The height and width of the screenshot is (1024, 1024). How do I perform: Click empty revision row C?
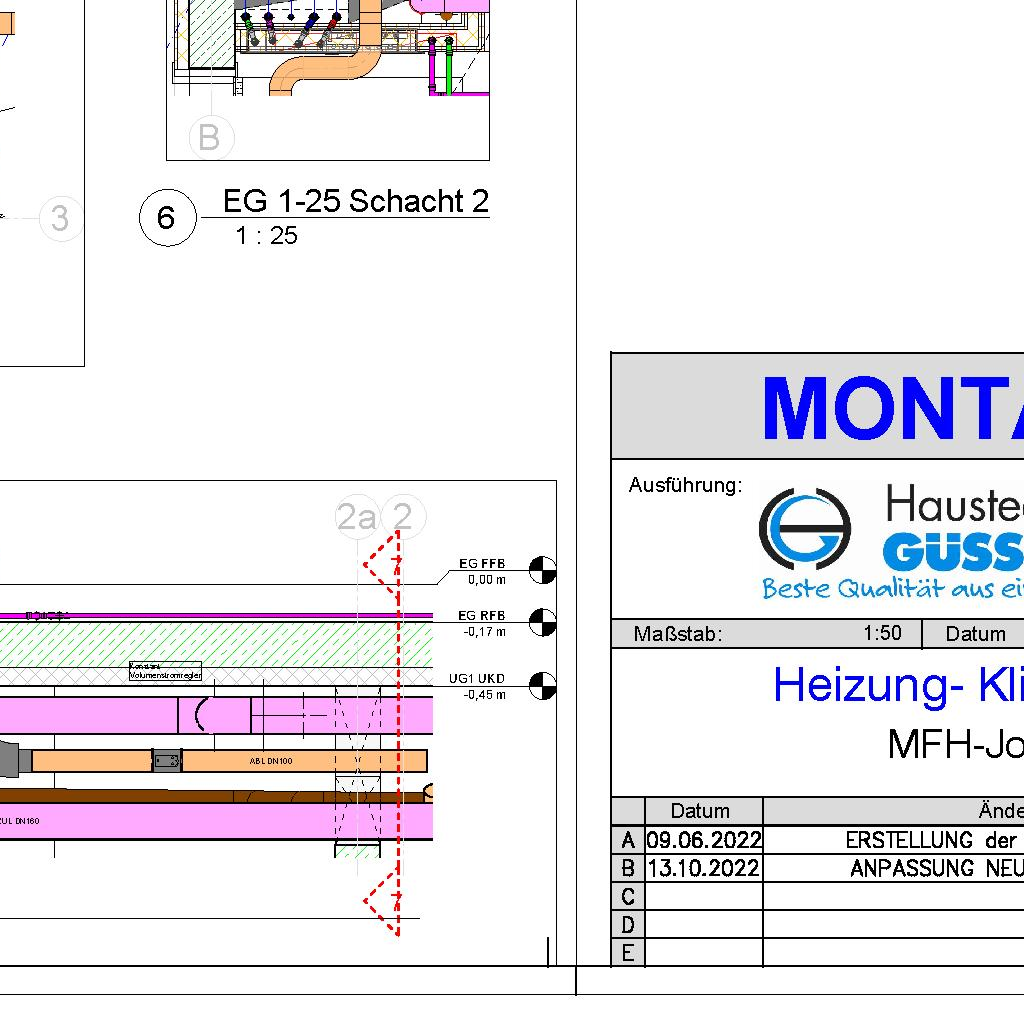pyautogui.click(x=820, y=895)
